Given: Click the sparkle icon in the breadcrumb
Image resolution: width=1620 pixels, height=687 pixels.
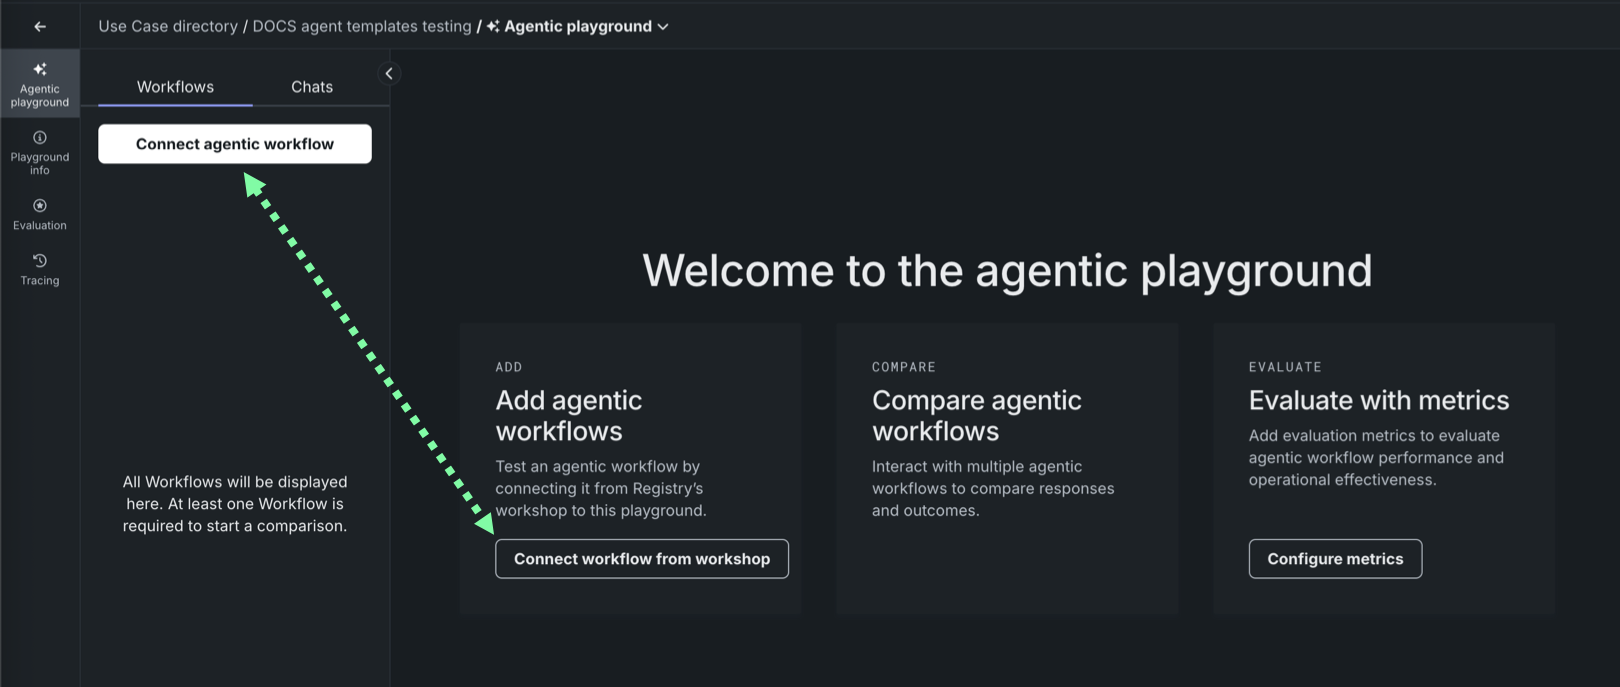Looking at the screenshot, I should pos(493,27).
